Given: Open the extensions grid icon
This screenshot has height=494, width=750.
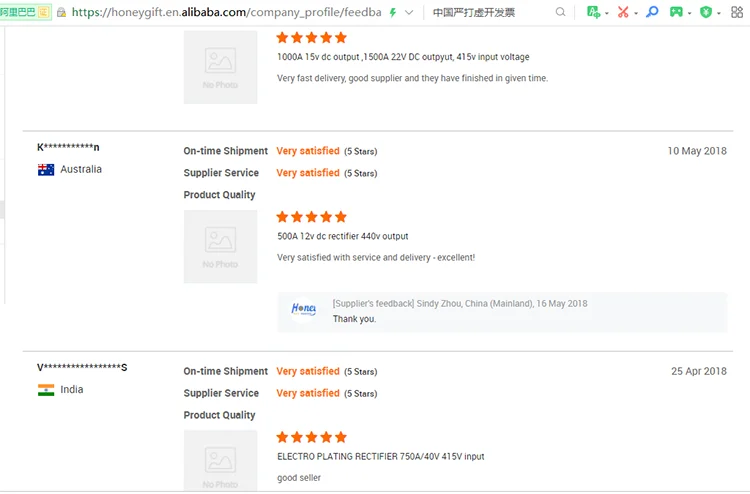Looking at the screenshot, I should coord(737,12).
